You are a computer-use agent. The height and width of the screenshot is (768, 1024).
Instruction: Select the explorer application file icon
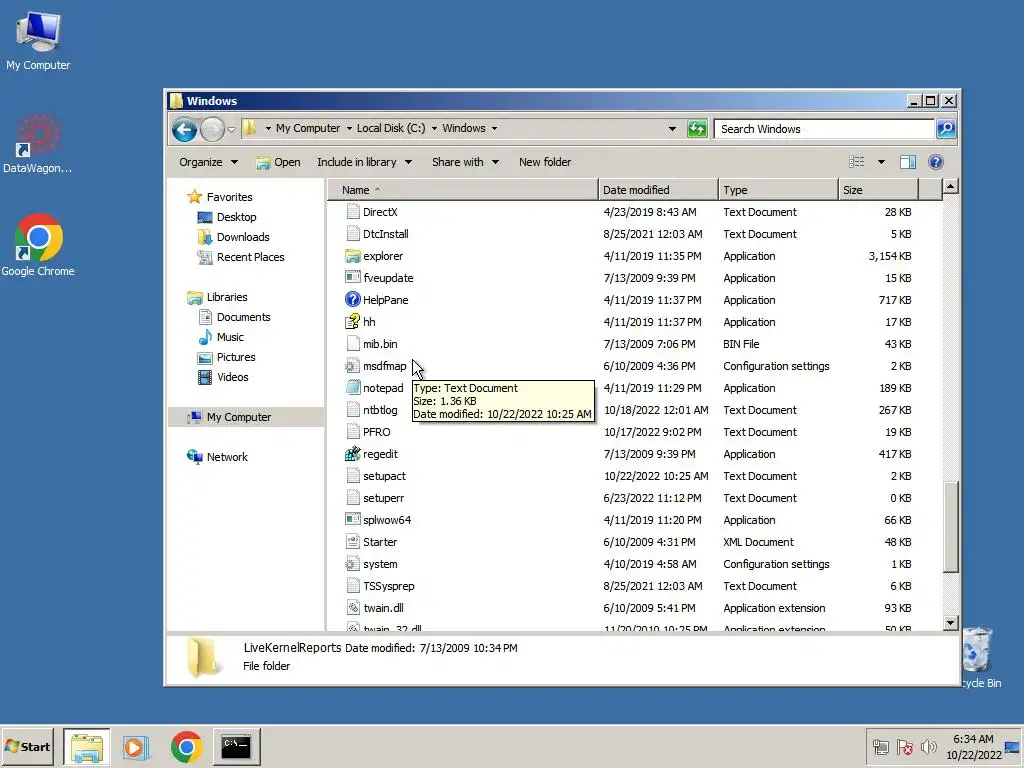[x=353, y=256]
